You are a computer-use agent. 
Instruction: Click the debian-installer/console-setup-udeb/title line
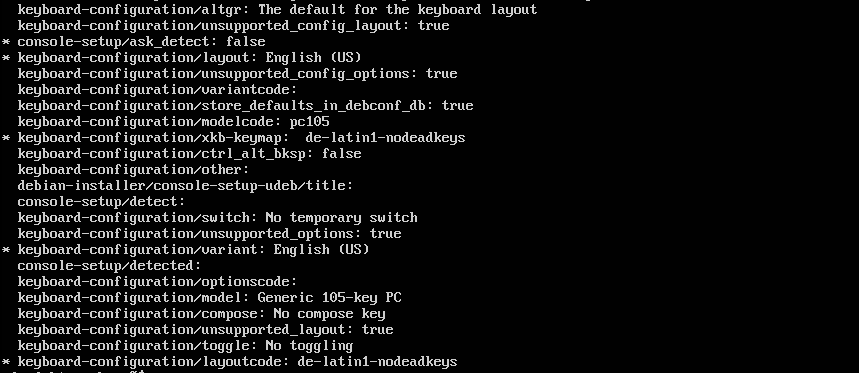(x=185, y=186)
